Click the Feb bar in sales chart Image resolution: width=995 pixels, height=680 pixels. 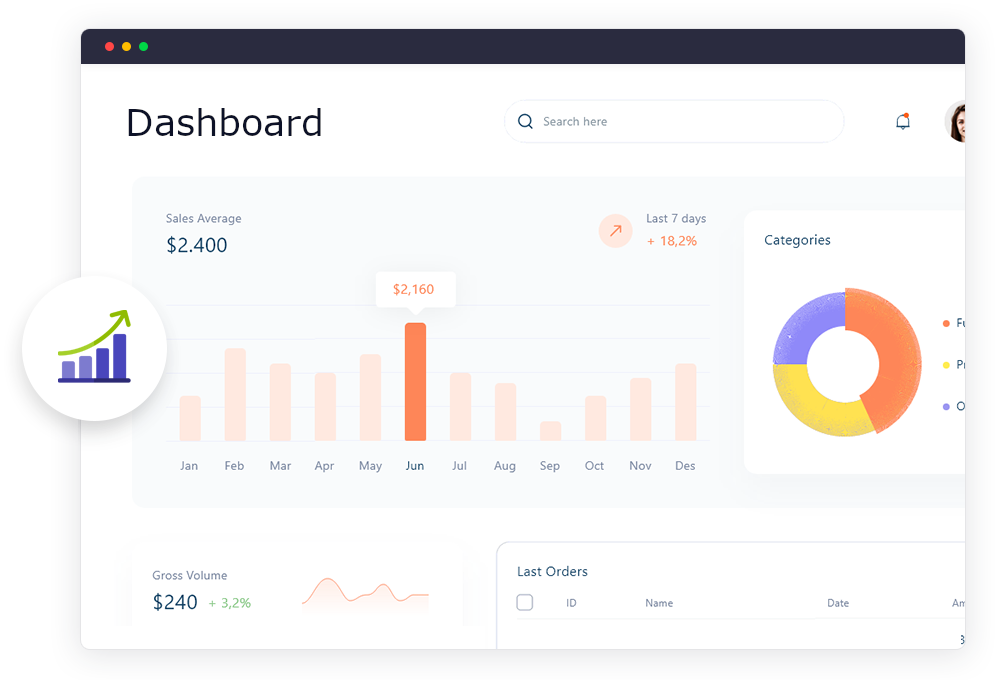pos(235,394)
